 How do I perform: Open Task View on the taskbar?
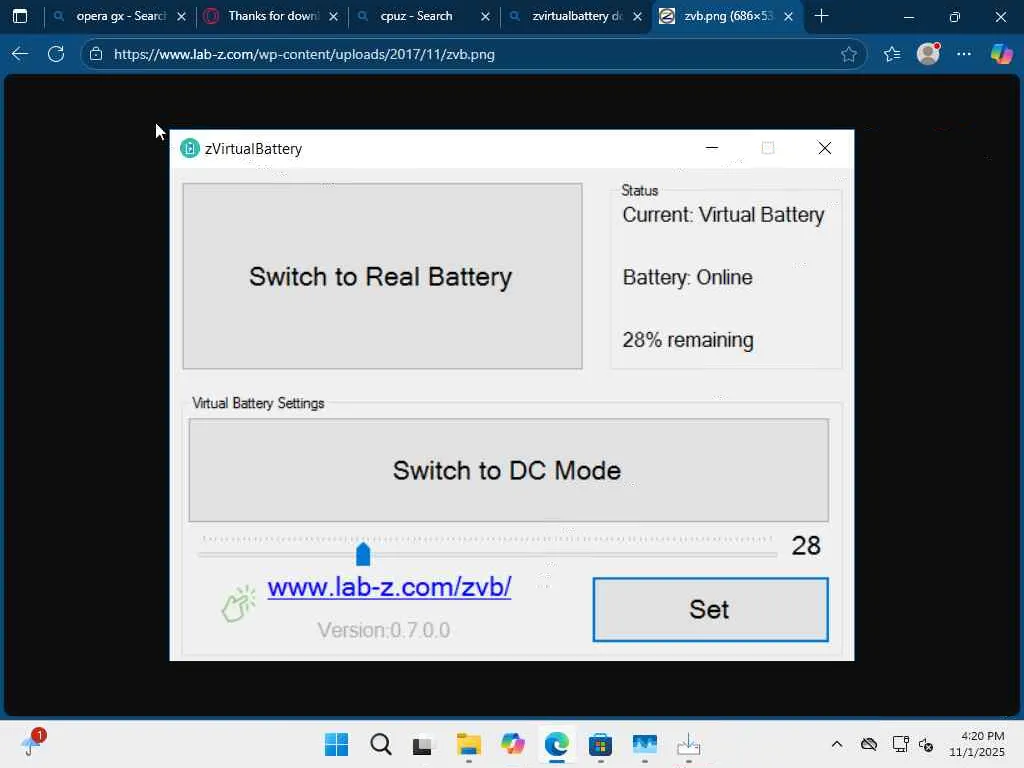424,744
